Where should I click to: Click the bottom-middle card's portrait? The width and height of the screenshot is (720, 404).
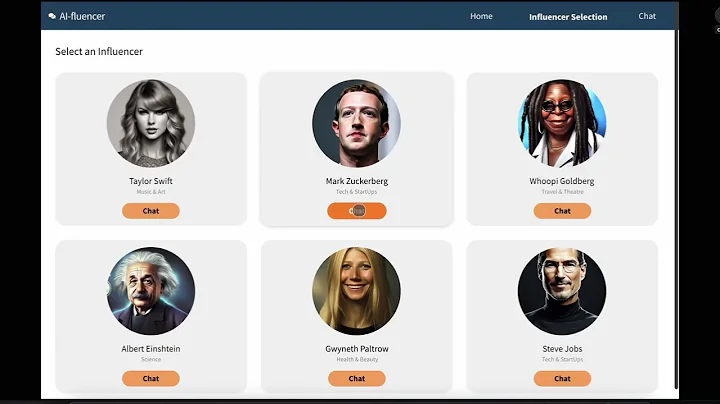[x=356, y=291]
